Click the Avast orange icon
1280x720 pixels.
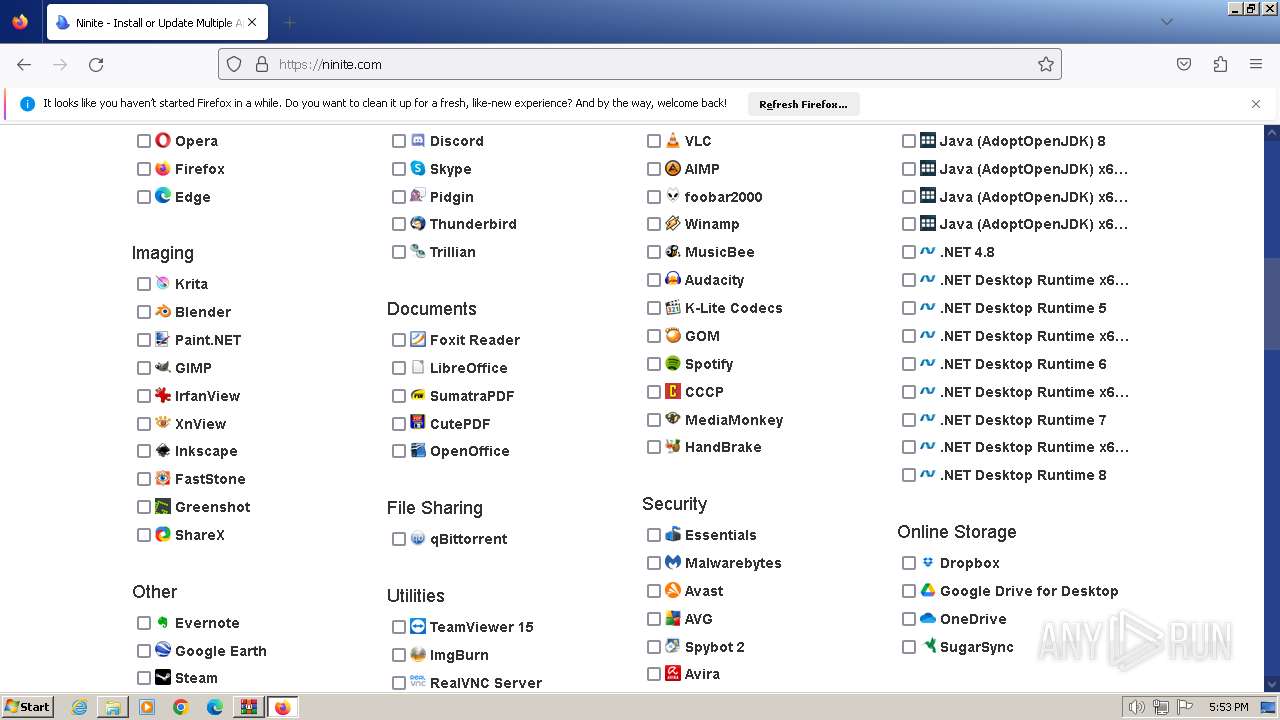[x=673, y=591]
